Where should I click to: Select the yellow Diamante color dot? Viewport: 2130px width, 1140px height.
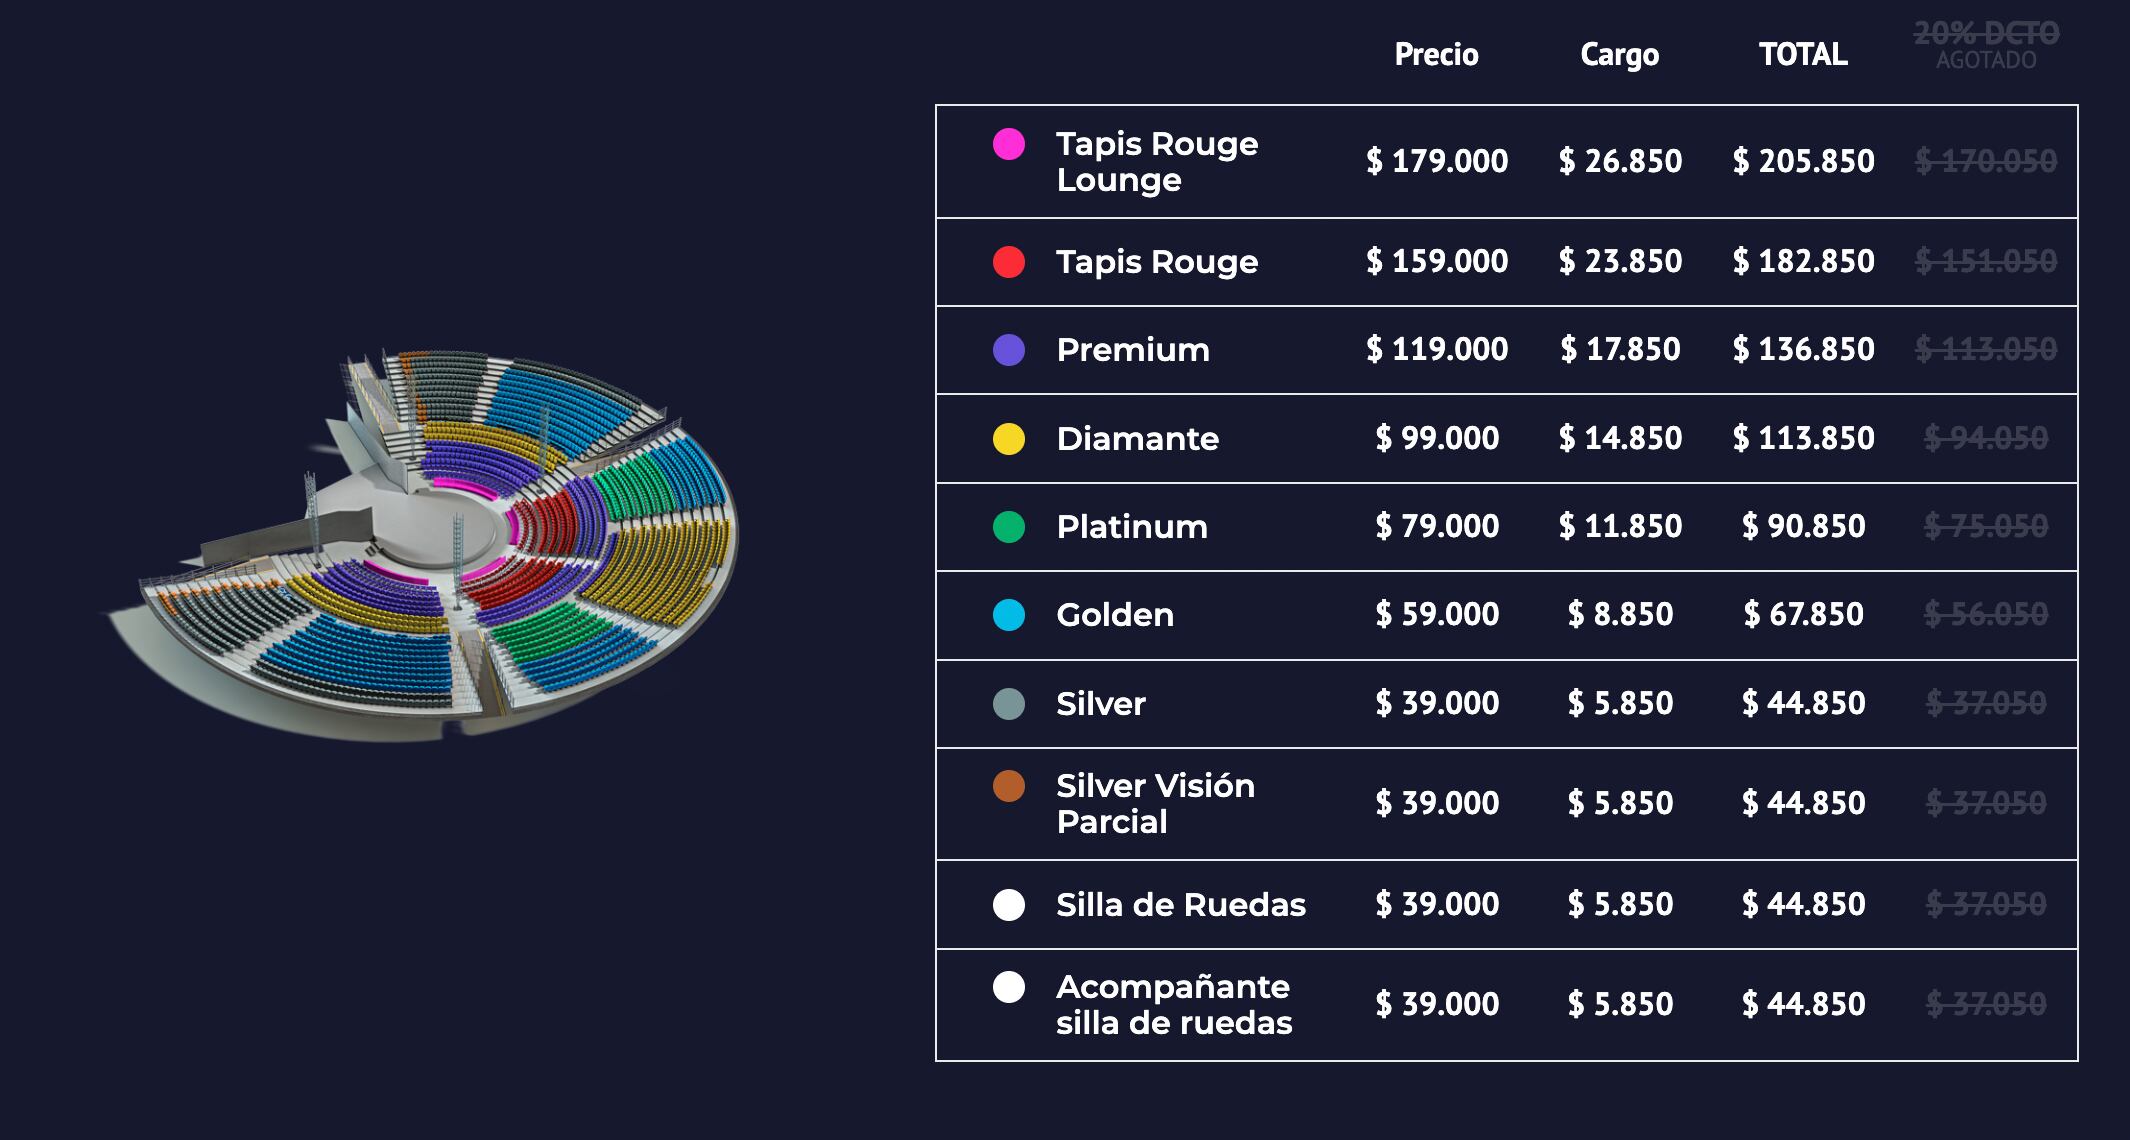click(x=1008, y=439)
